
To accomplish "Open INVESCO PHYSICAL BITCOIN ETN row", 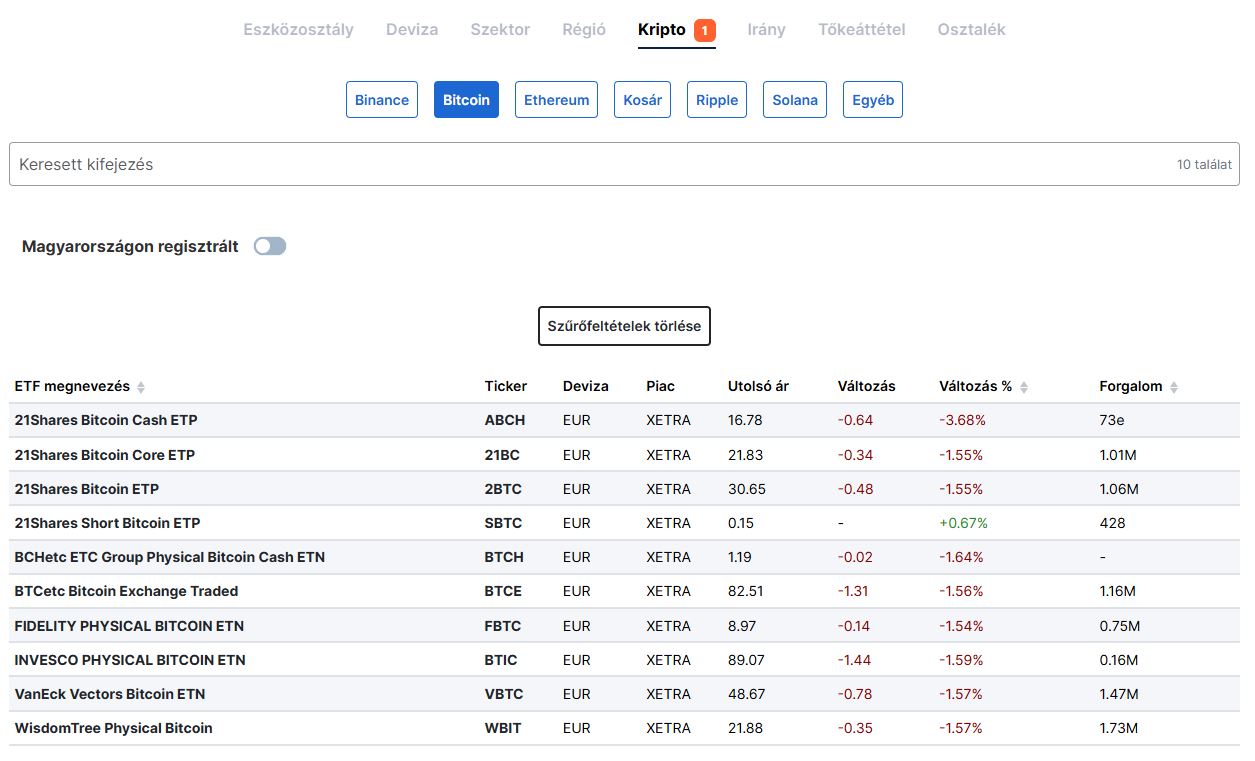I will [x=624, y=660].
